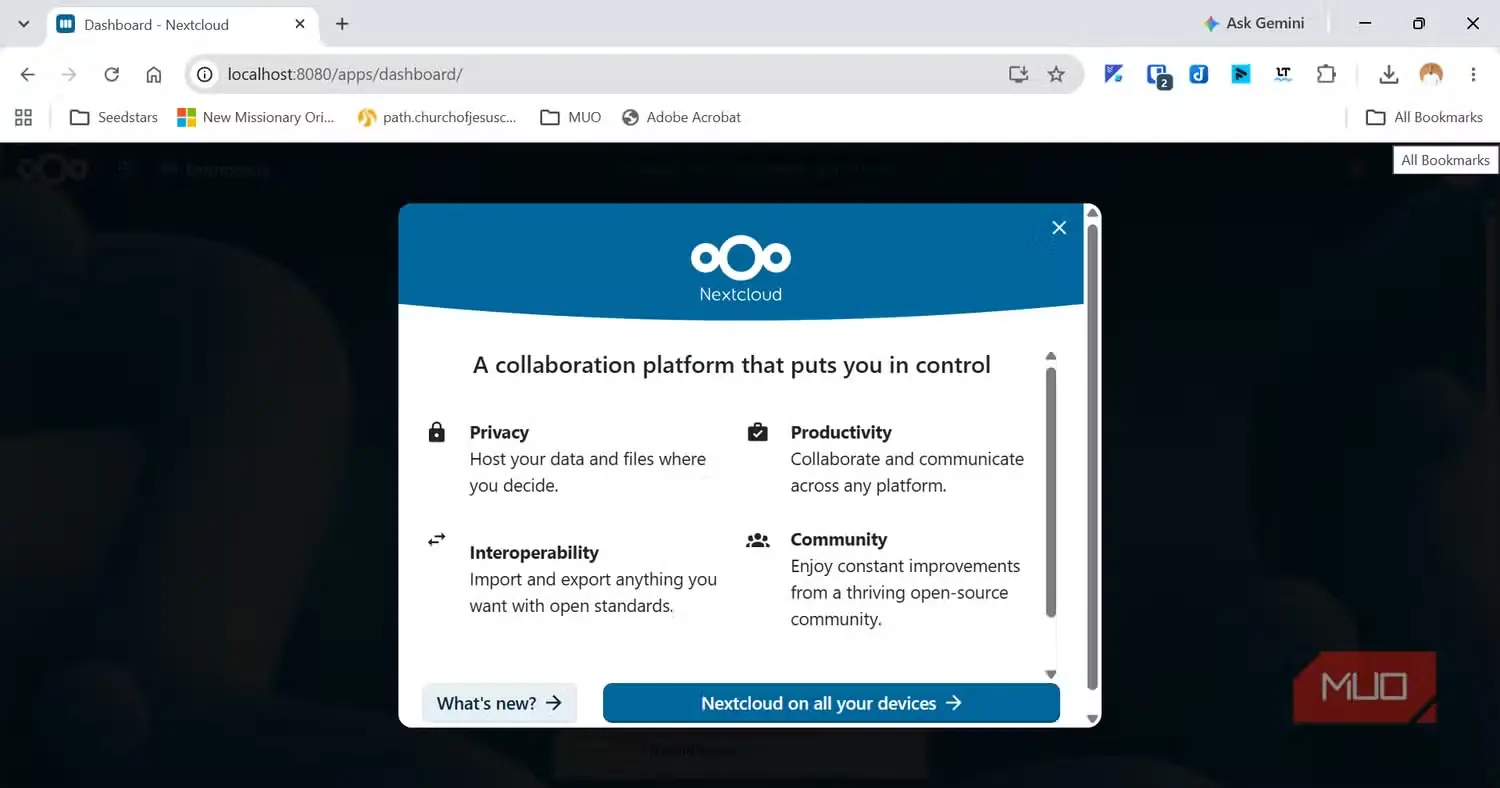Open the extension with badge number 2
This screenshot has height=788, width=1500.
click(x=1158, y=75)
